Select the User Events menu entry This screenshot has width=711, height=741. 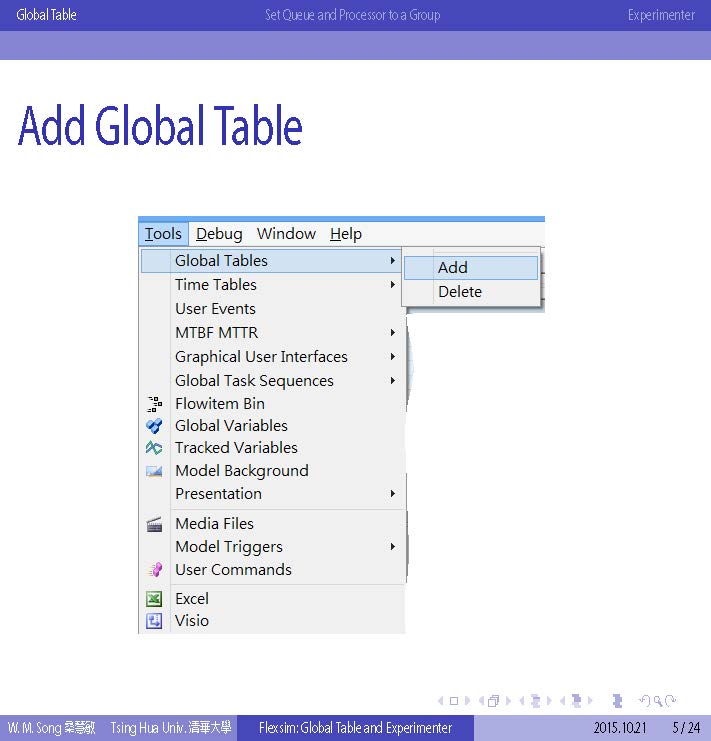pos(215,309)
